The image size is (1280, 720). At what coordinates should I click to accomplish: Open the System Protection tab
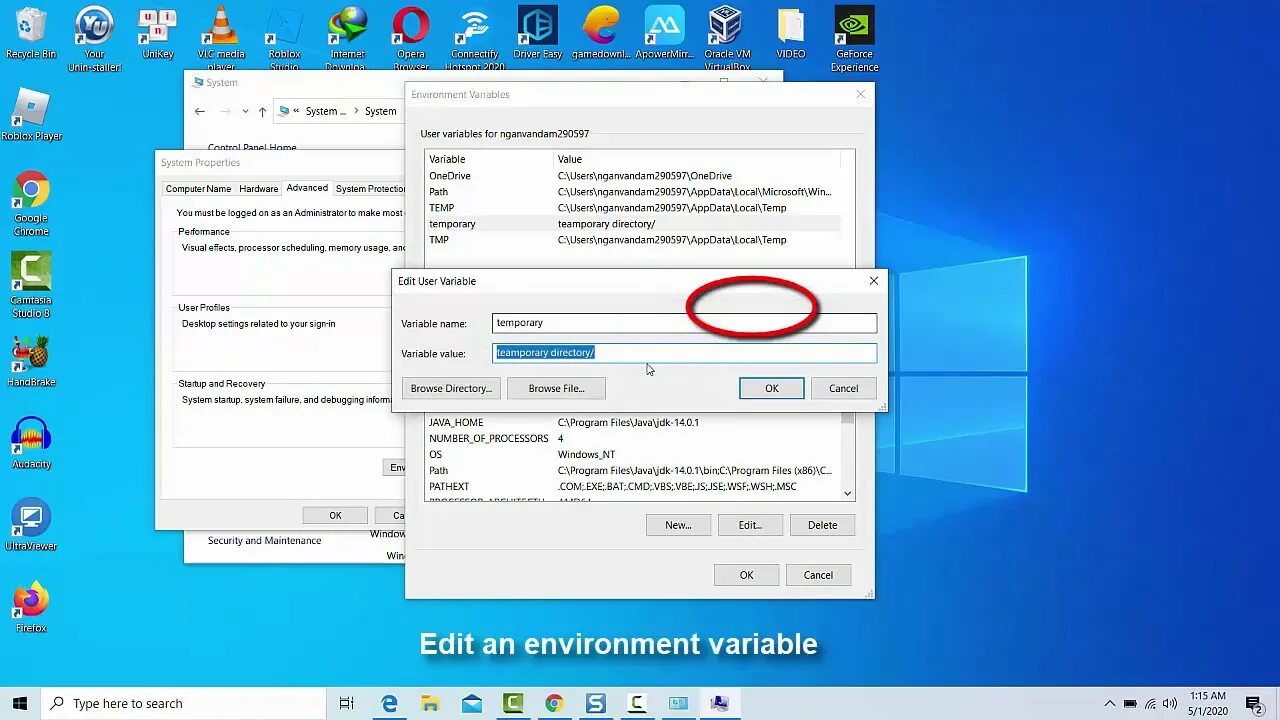pos(369,189)
